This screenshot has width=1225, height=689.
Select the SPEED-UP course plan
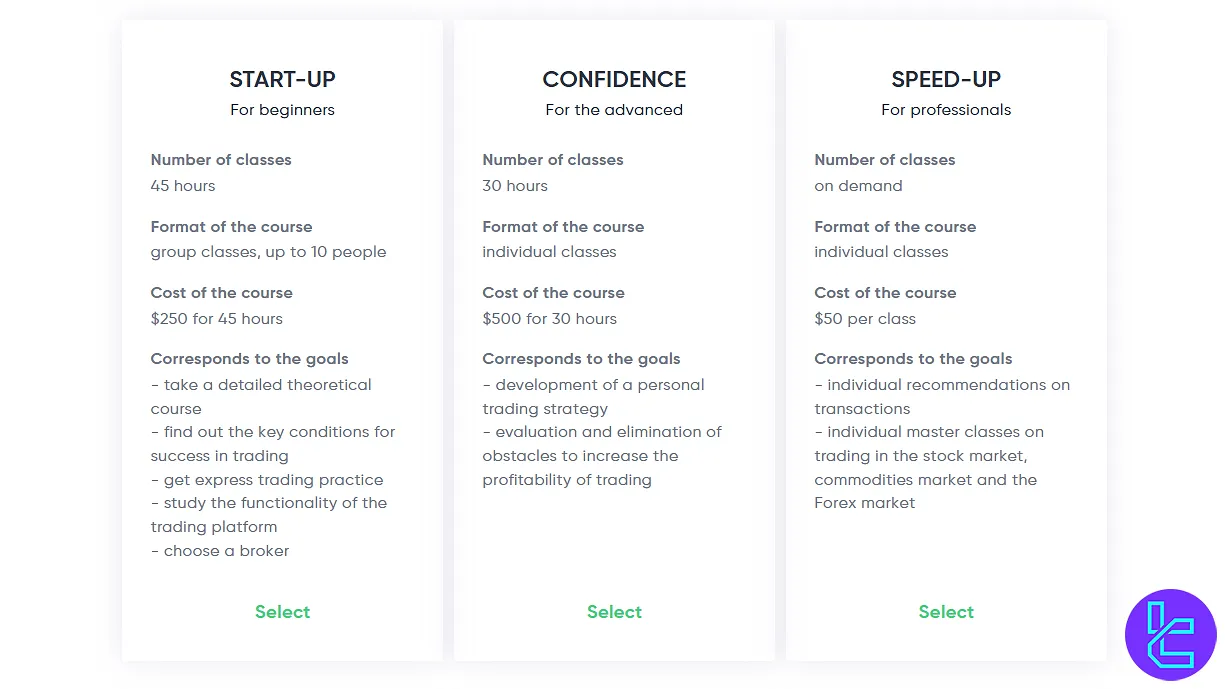click(x=946, y=612)
